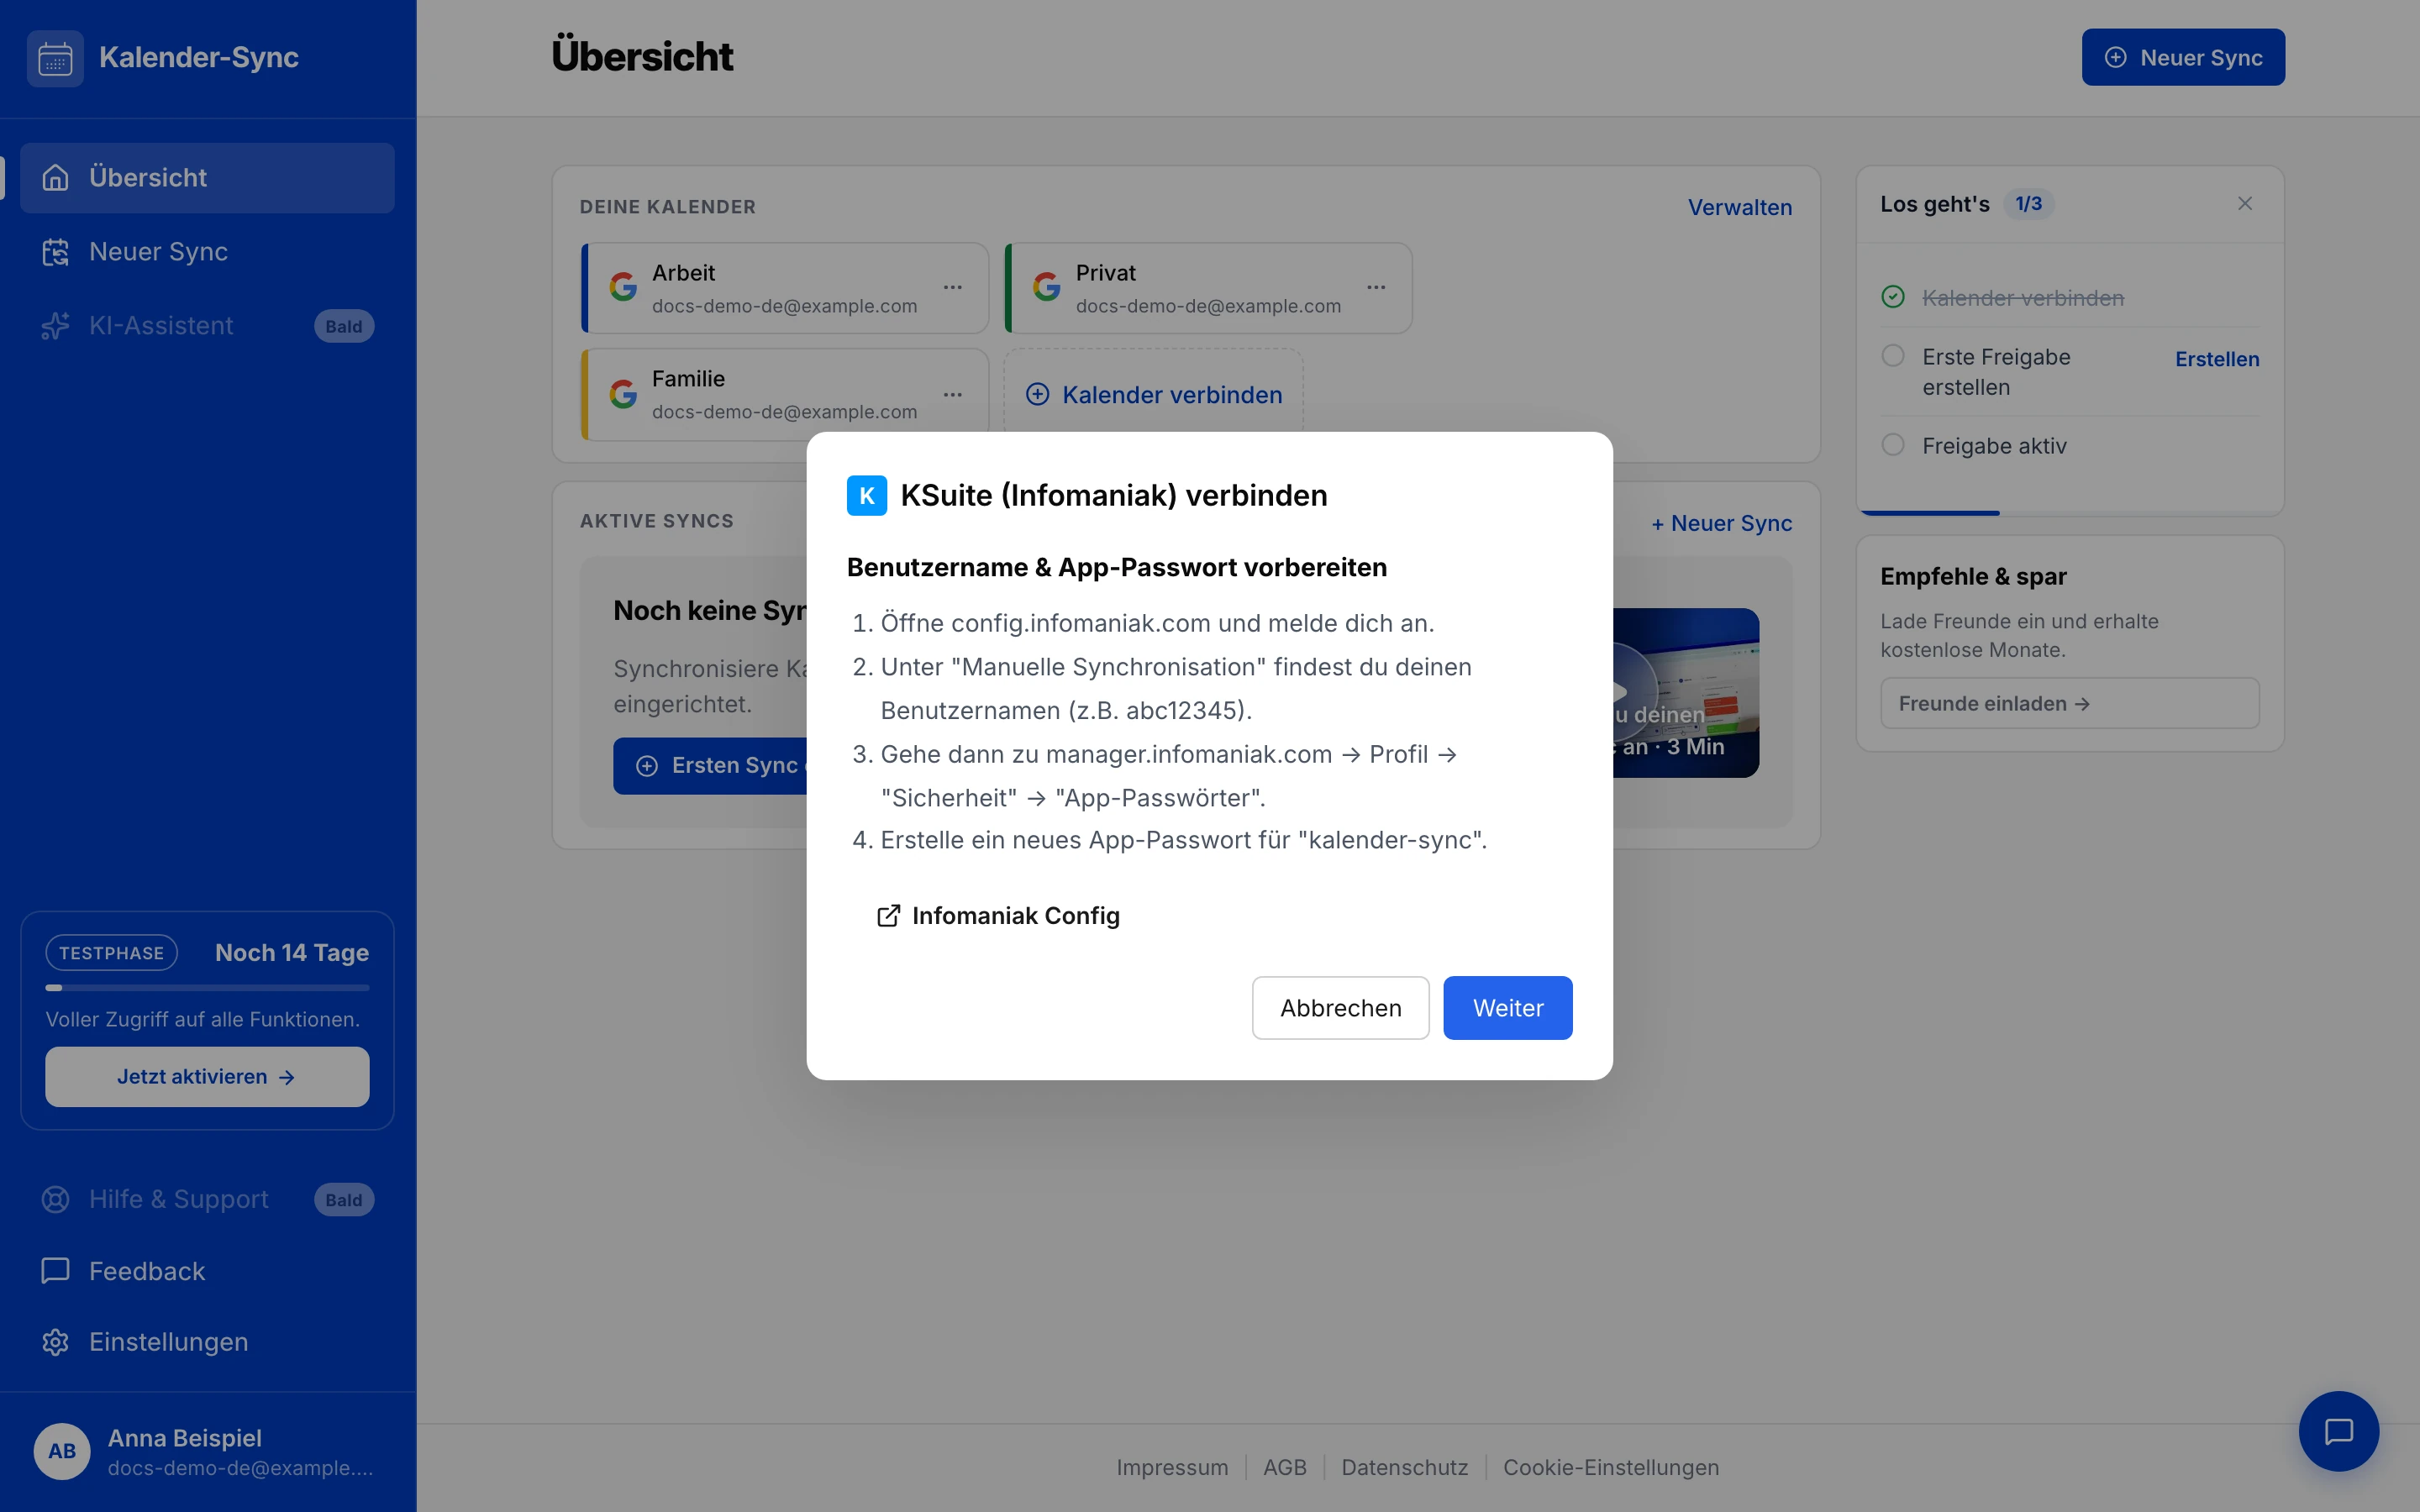Toggle the Erste Freigabe erstellen circle
The height and width of the screenshot is (1512, 2420).
[1892, 356]
